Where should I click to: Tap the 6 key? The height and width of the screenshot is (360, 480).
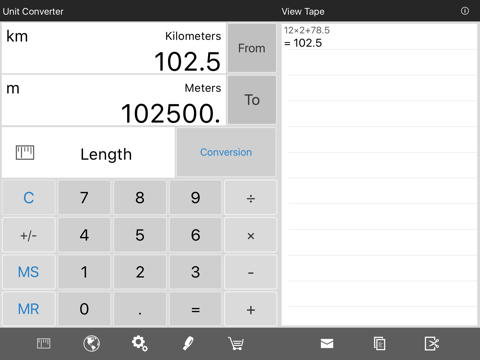click(x=196, y=235)
